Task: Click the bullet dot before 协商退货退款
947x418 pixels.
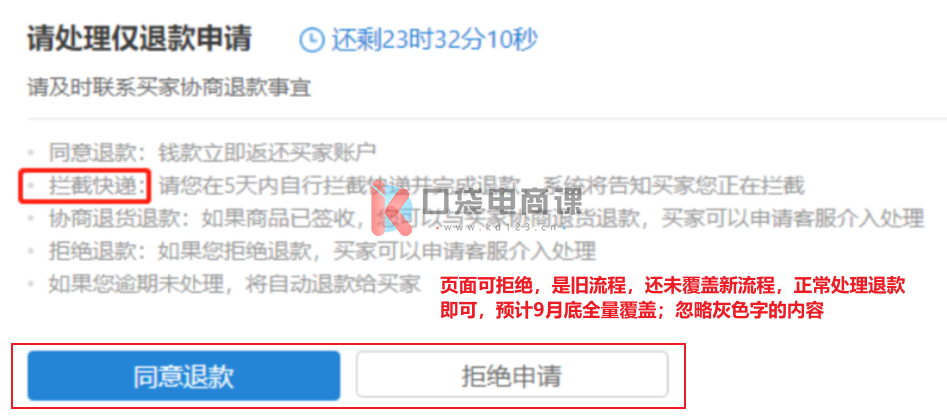Action: coord(32,218)
